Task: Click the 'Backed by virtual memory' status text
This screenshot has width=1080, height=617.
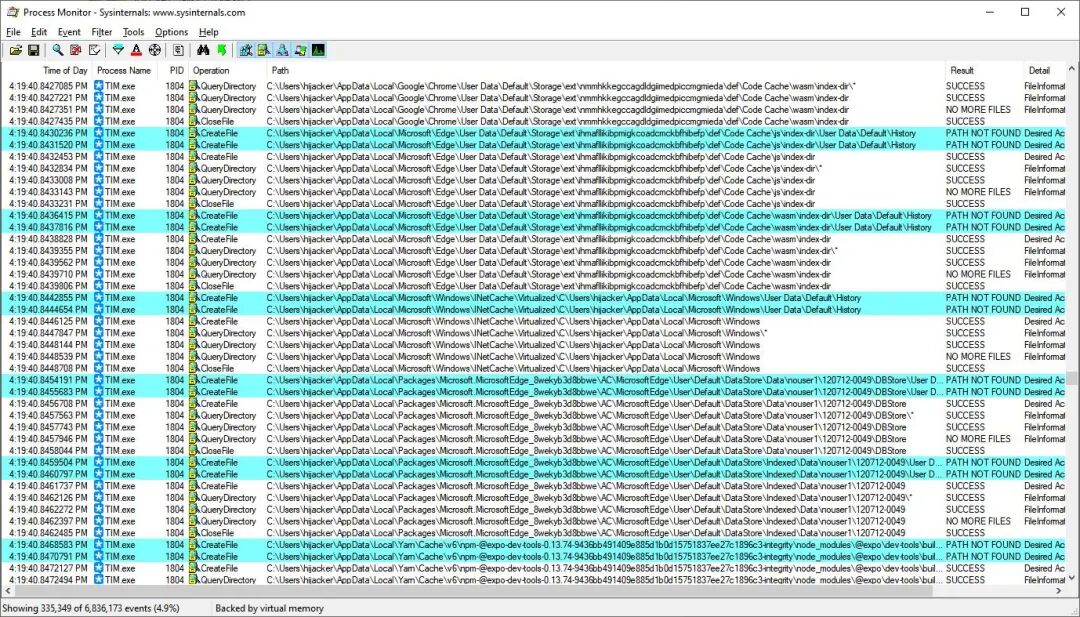Action: click(269, 608)
